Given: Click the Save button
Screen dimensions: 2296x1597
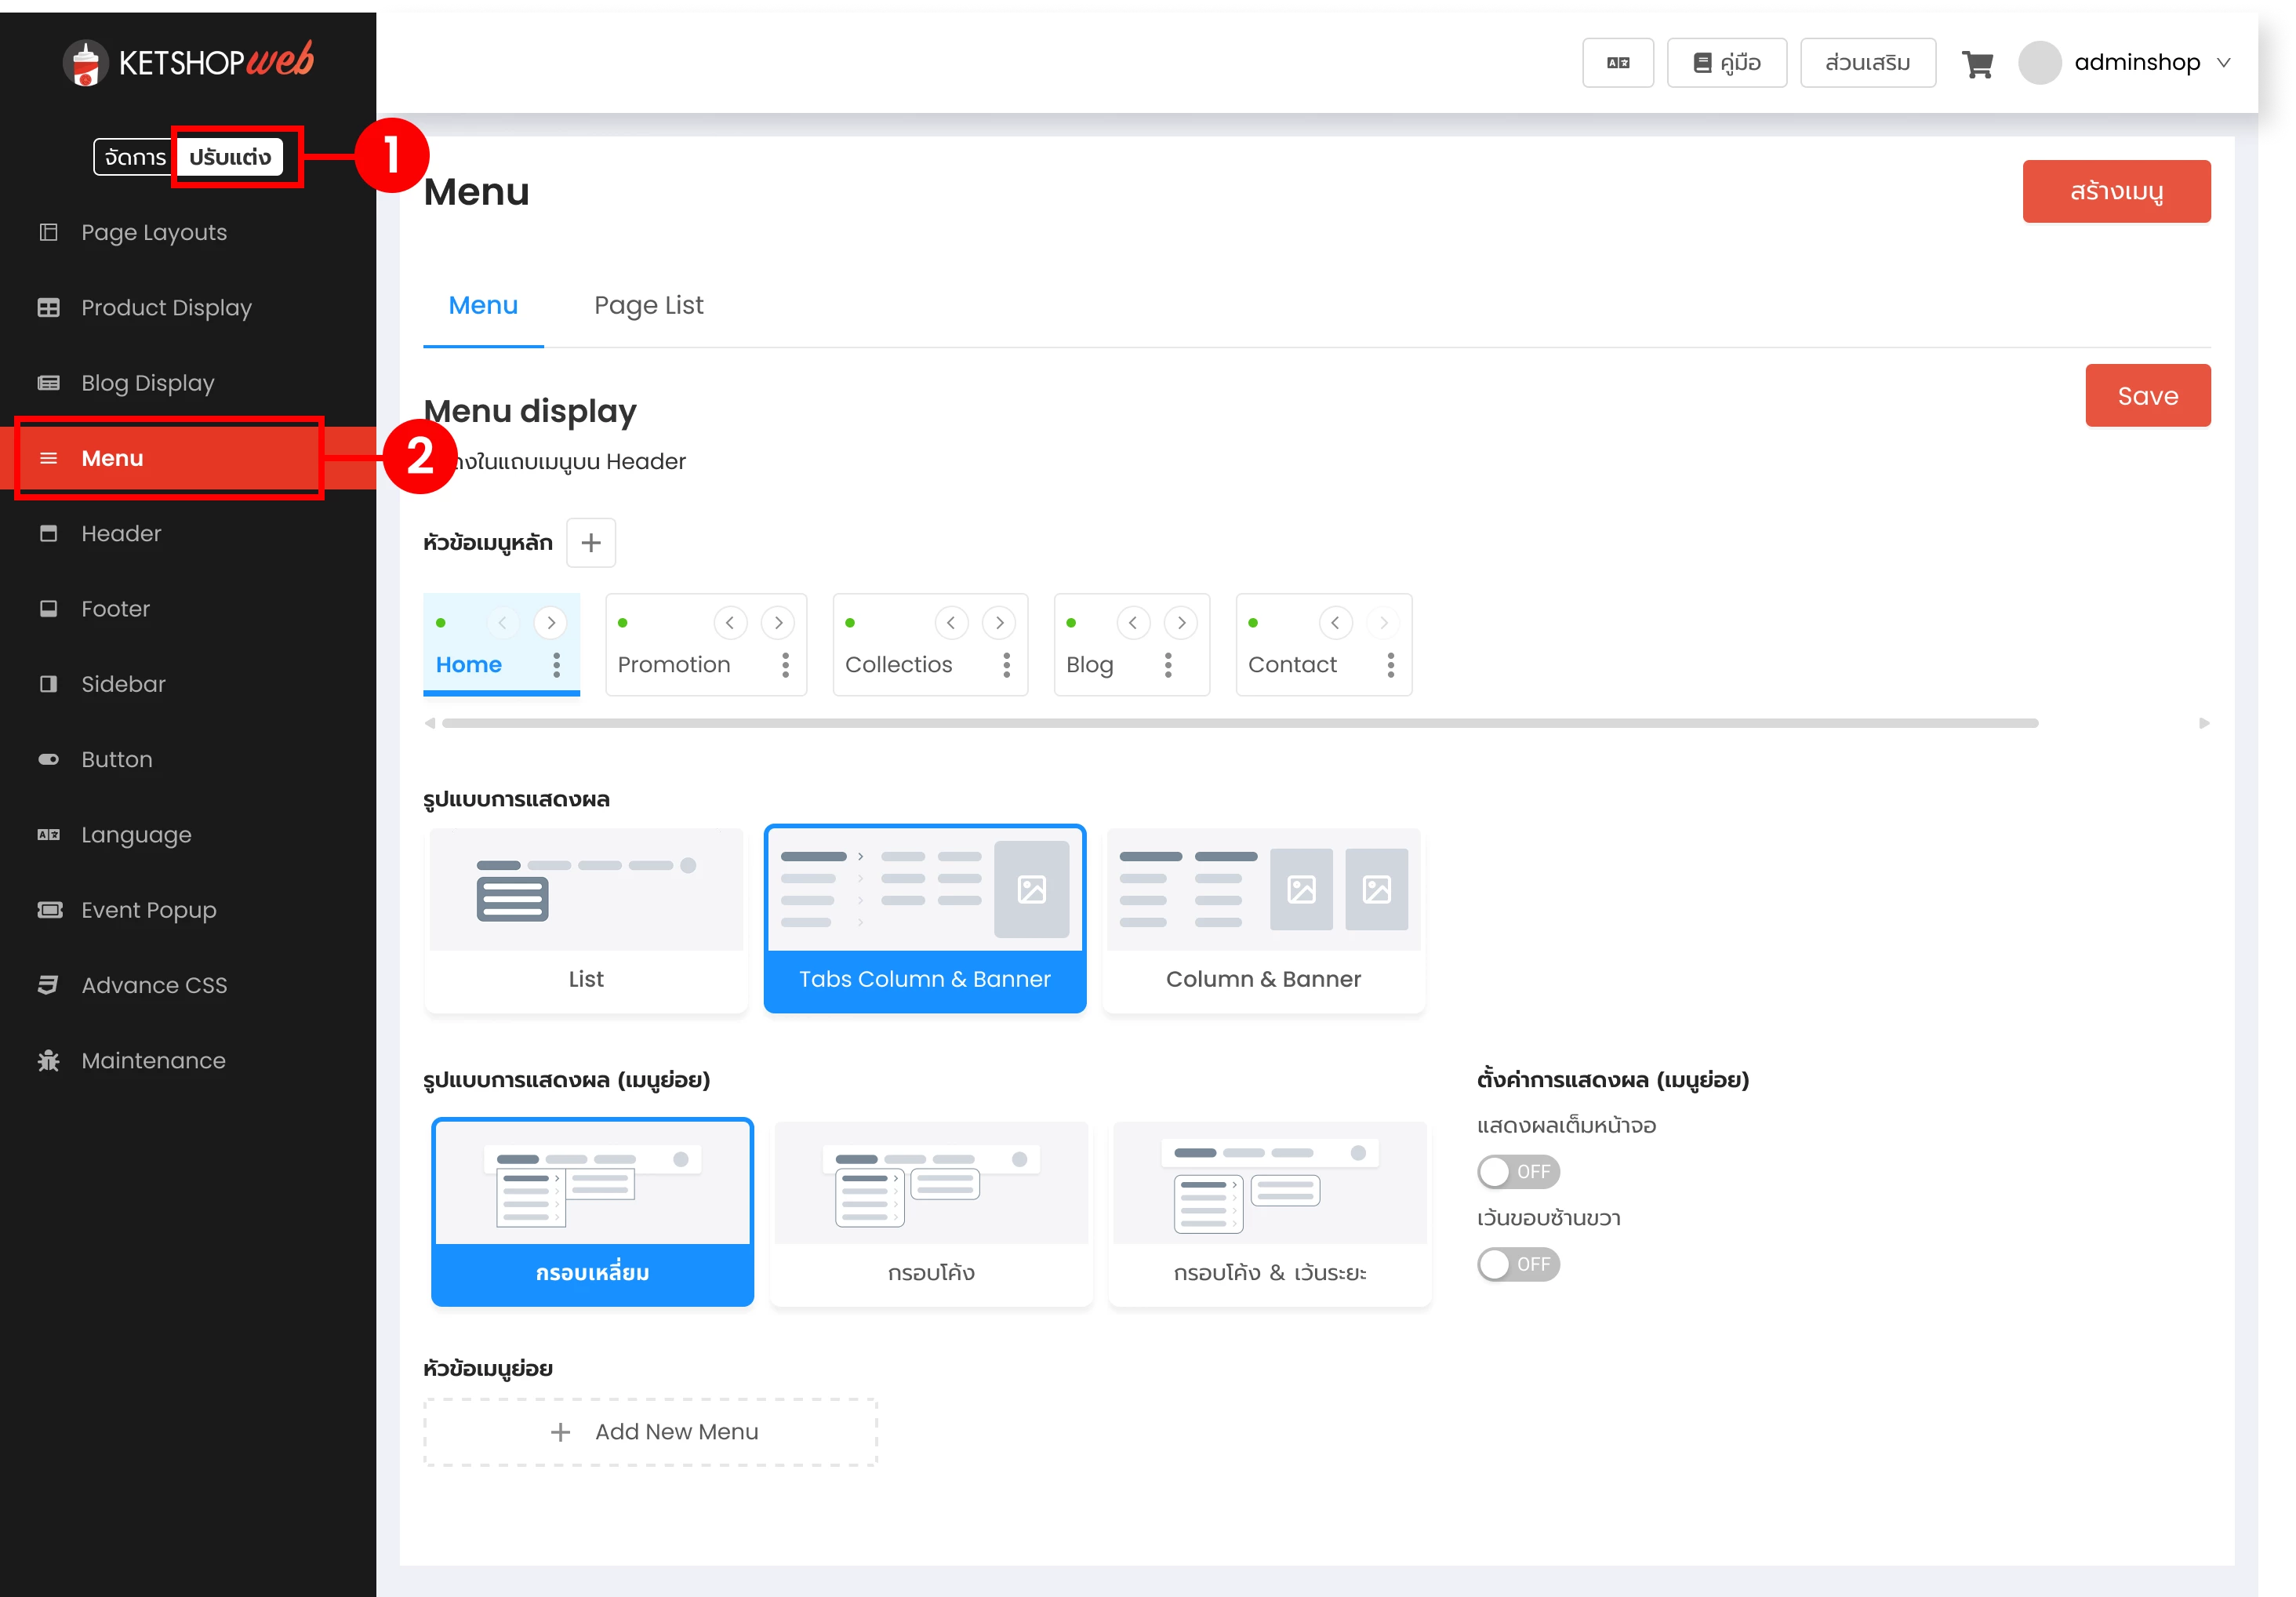Looking at the screenshot, I should point(2147,396).
